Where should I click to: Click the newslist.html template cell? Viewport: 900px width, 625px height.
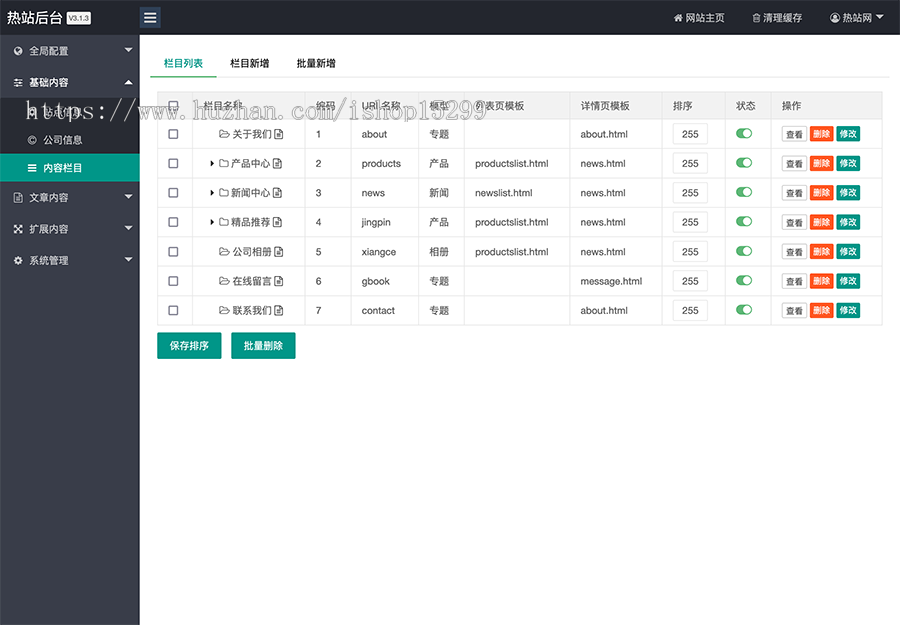click(x=504, y=193)
